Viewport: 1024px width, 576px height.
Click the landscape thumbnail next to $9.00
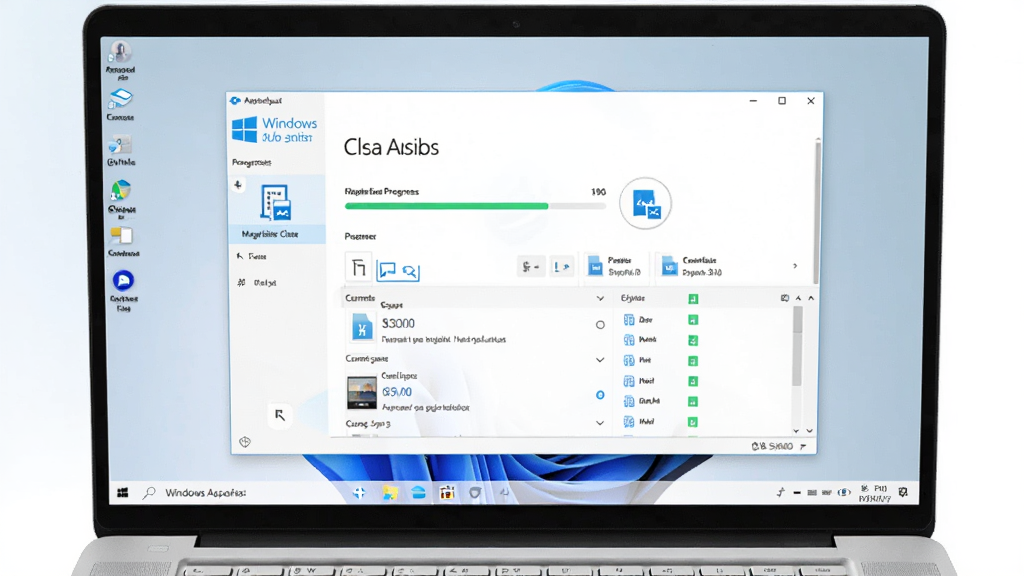pyautogui.click(x=361, y=392)
